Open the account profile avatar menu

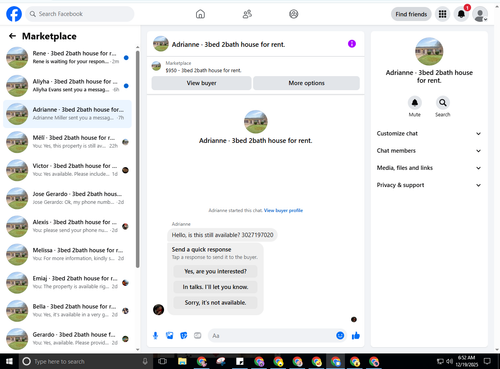[480, 14]
